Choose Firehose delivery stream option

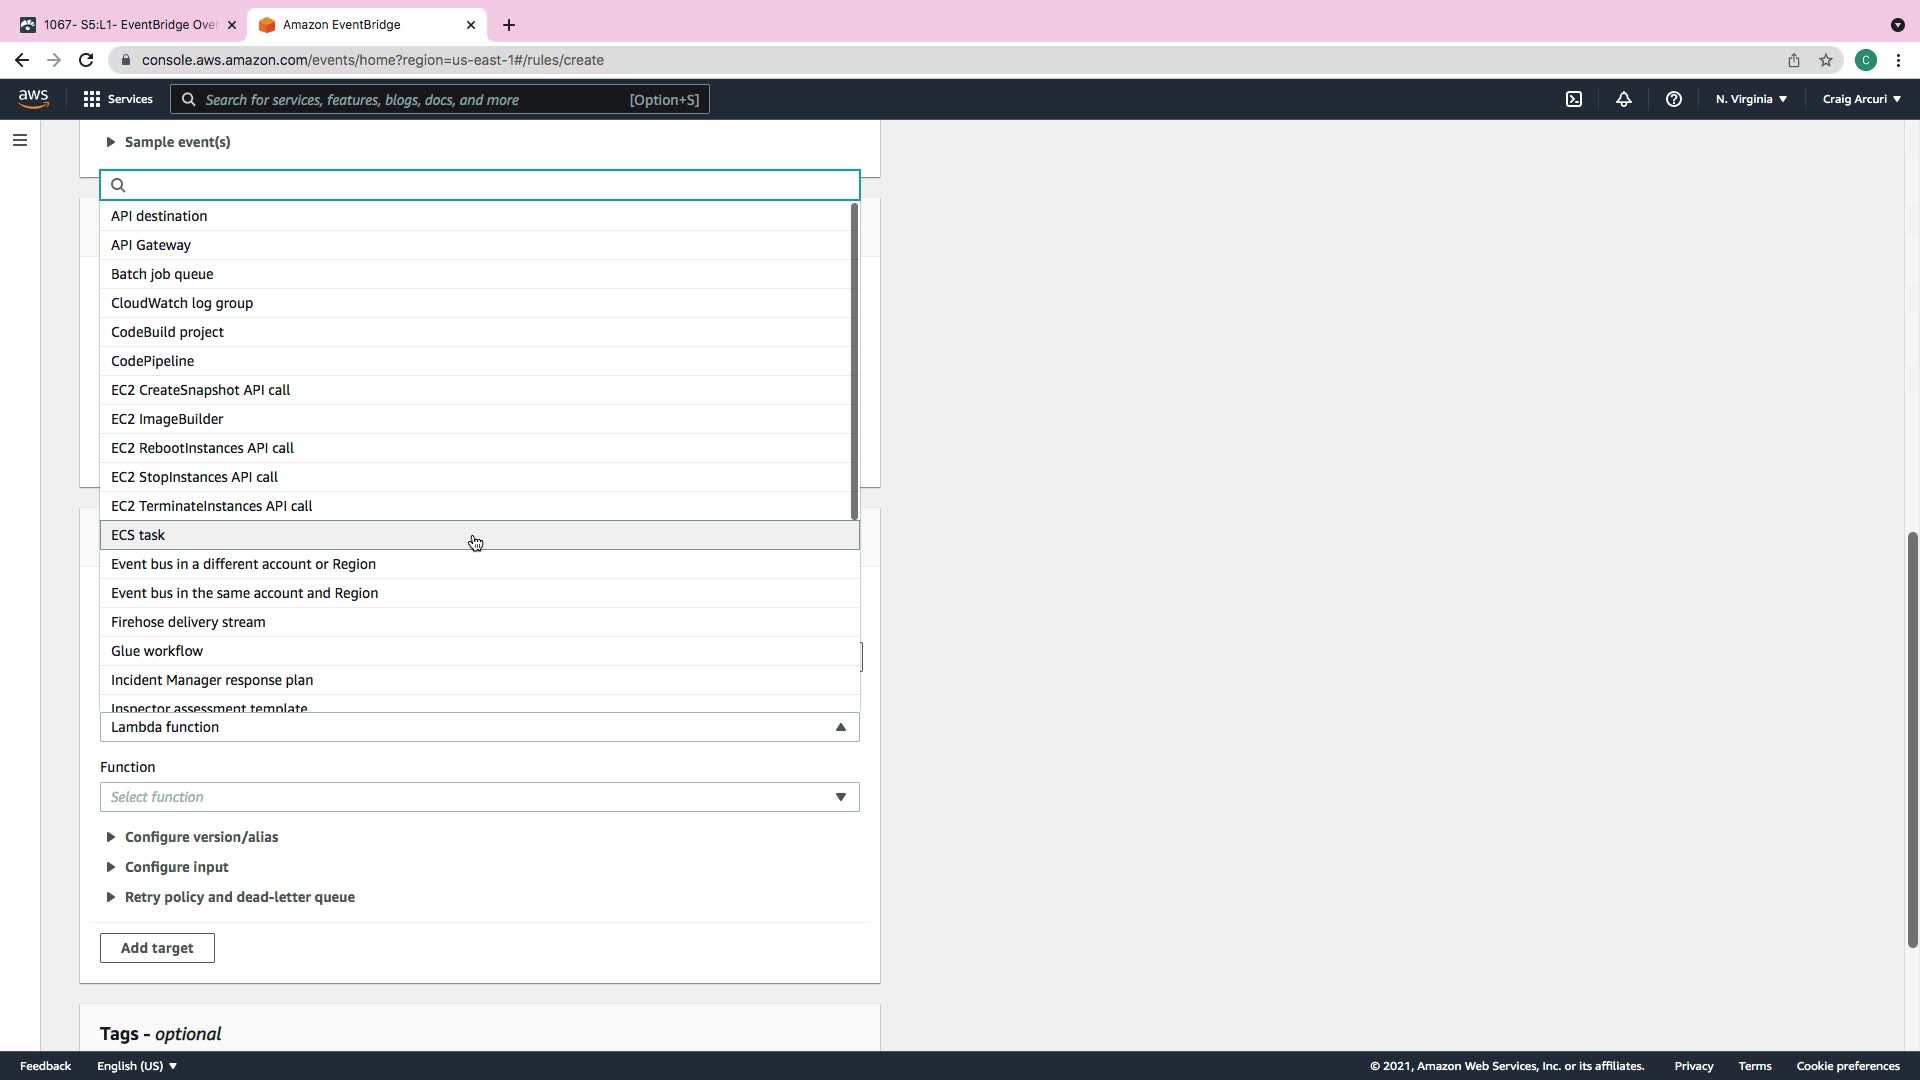(188, 622)
